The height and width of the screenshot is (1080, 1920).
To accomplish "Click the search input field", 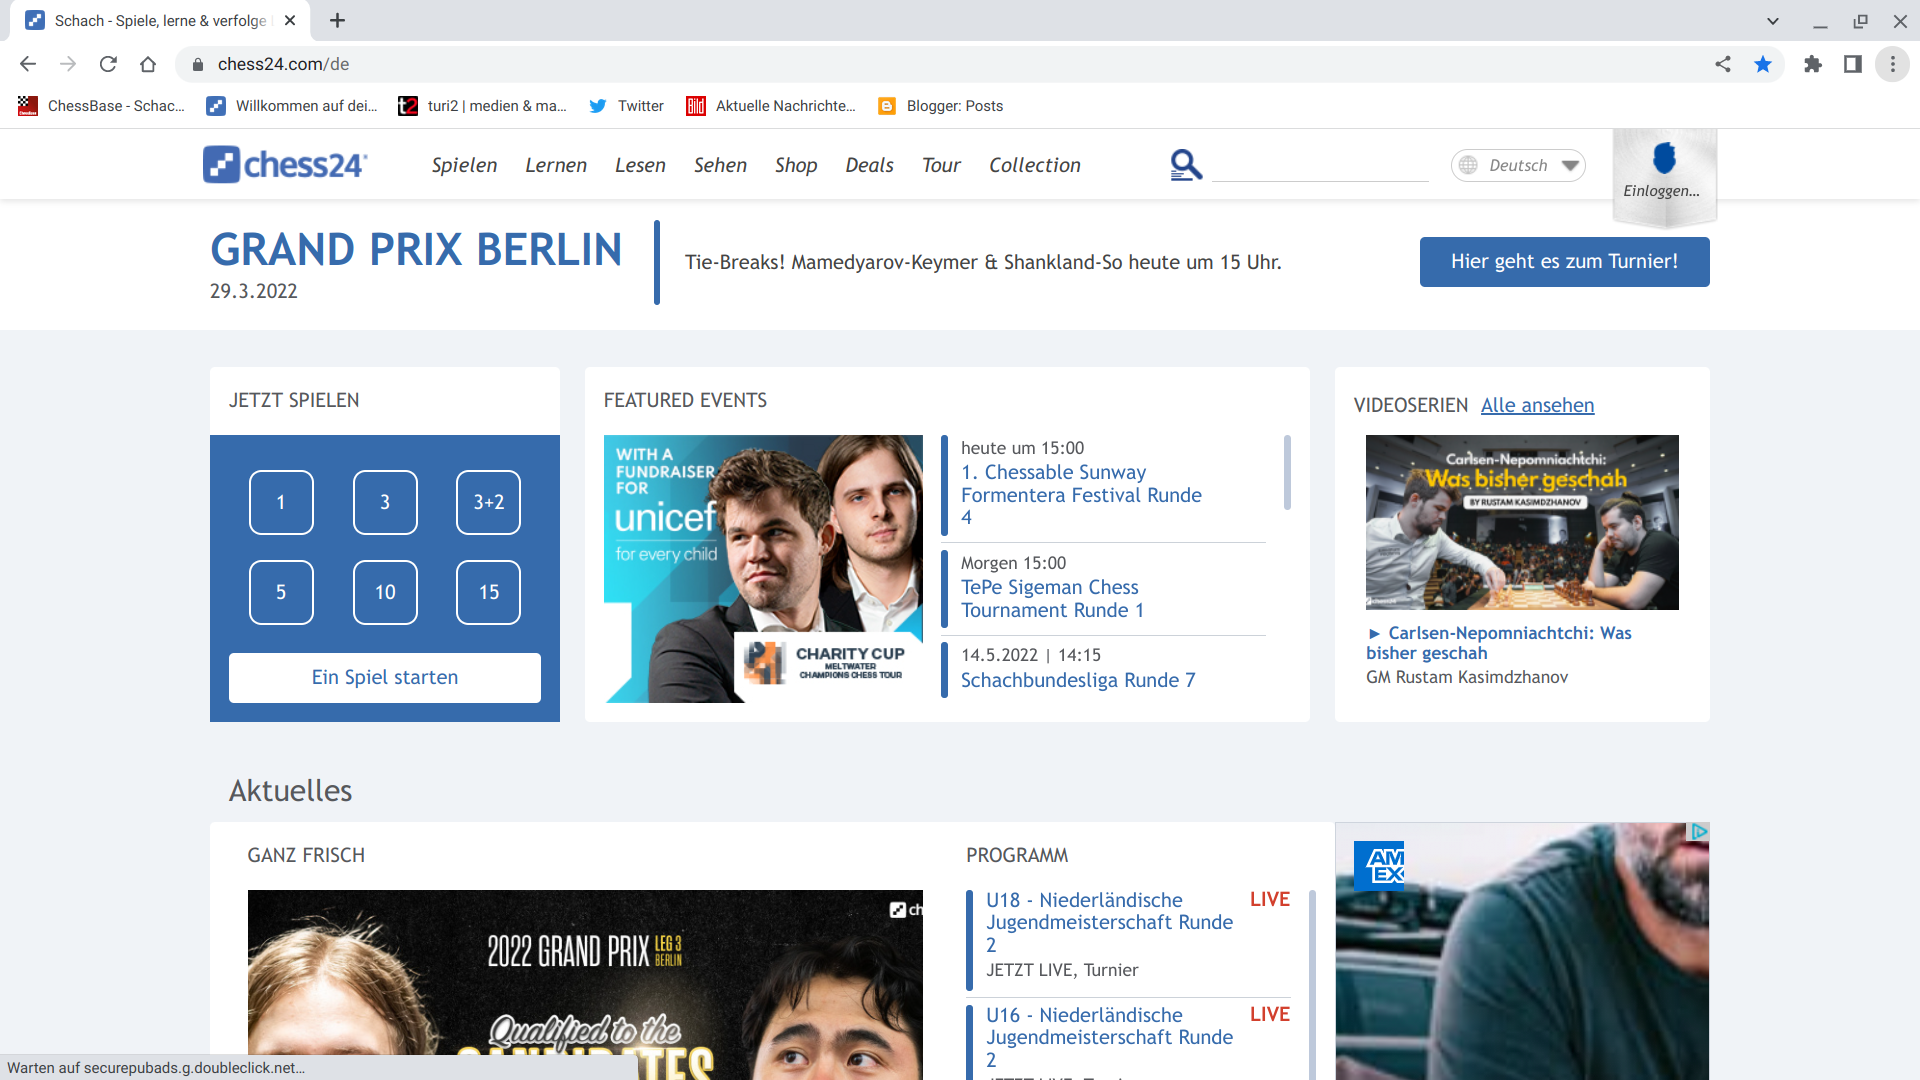I will click(x=1320, y=166).
